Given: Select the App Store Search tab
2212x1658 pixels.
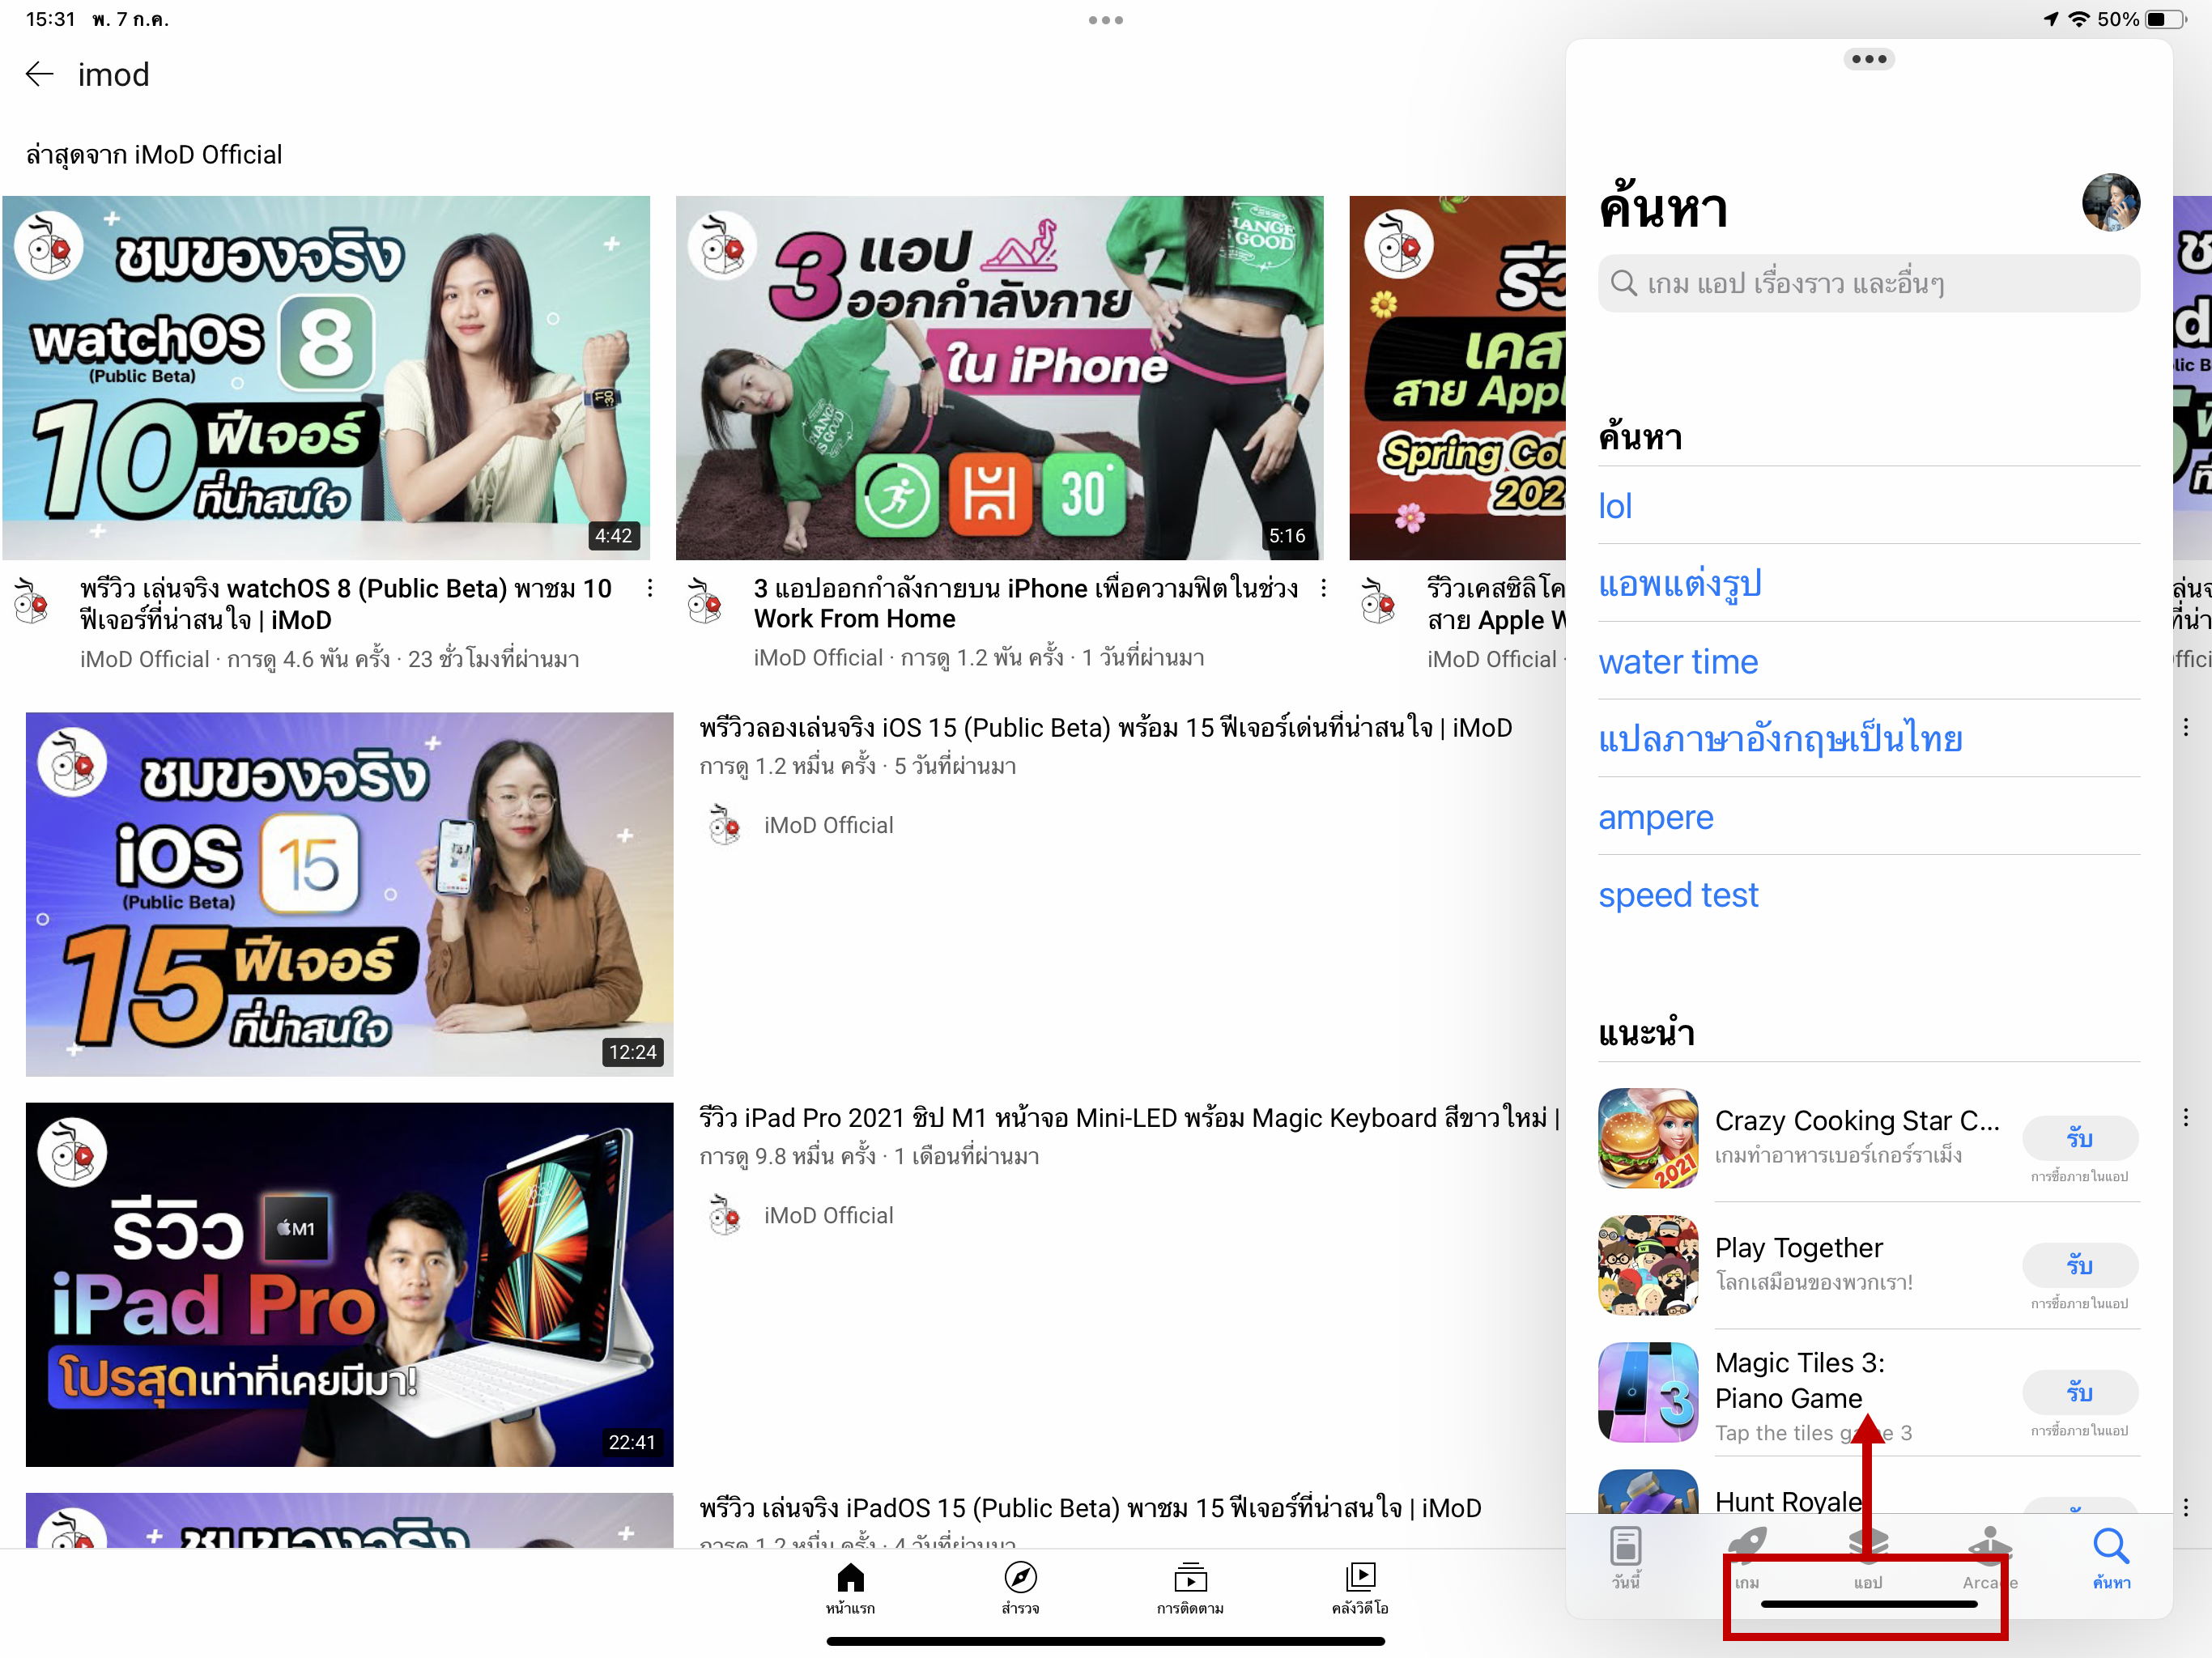Looking at the screenshot, I should 2111,1555.
